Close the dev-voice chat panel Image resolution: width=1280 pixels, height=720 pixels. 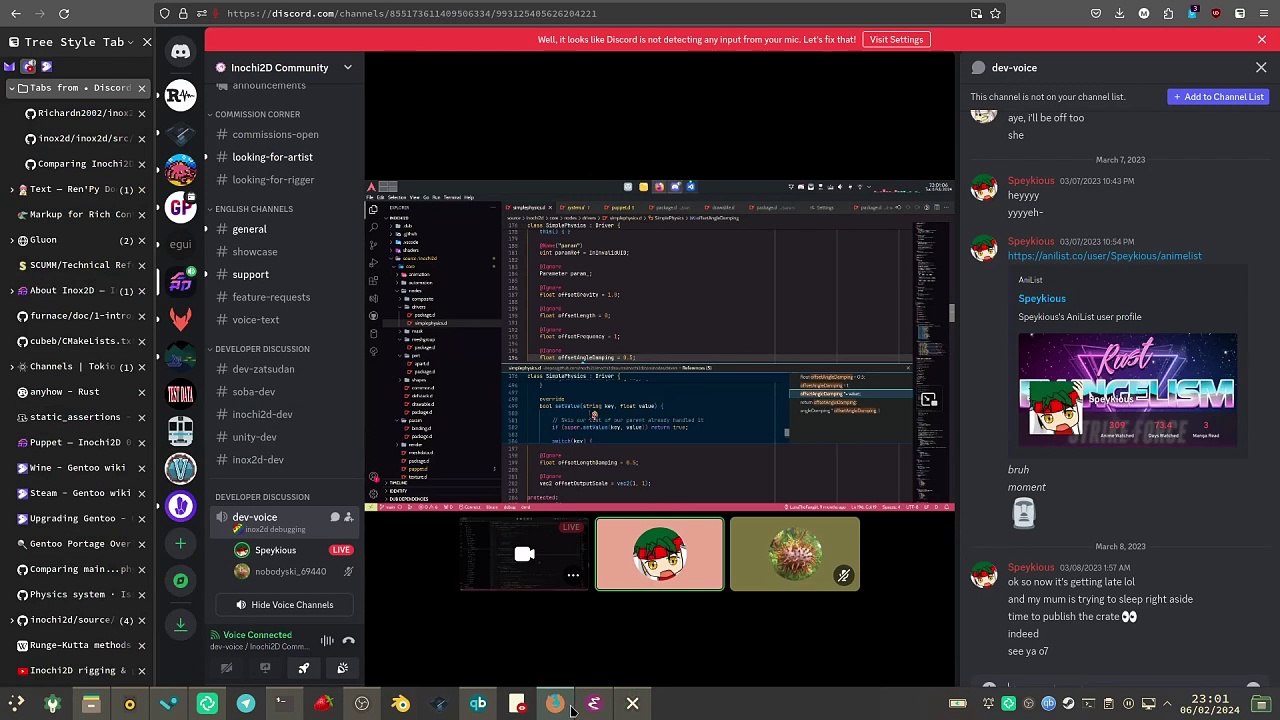[1261, 68]
